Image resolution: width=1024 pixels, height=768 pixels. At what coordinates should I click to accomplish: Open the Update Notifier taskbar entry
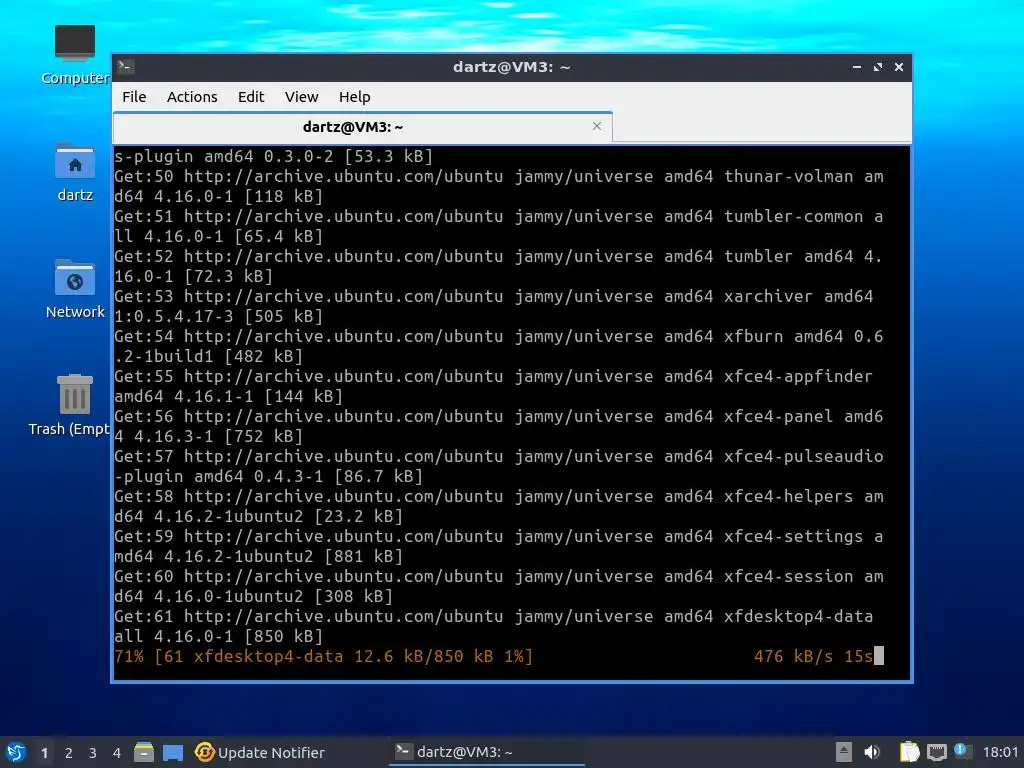[259, 752]
